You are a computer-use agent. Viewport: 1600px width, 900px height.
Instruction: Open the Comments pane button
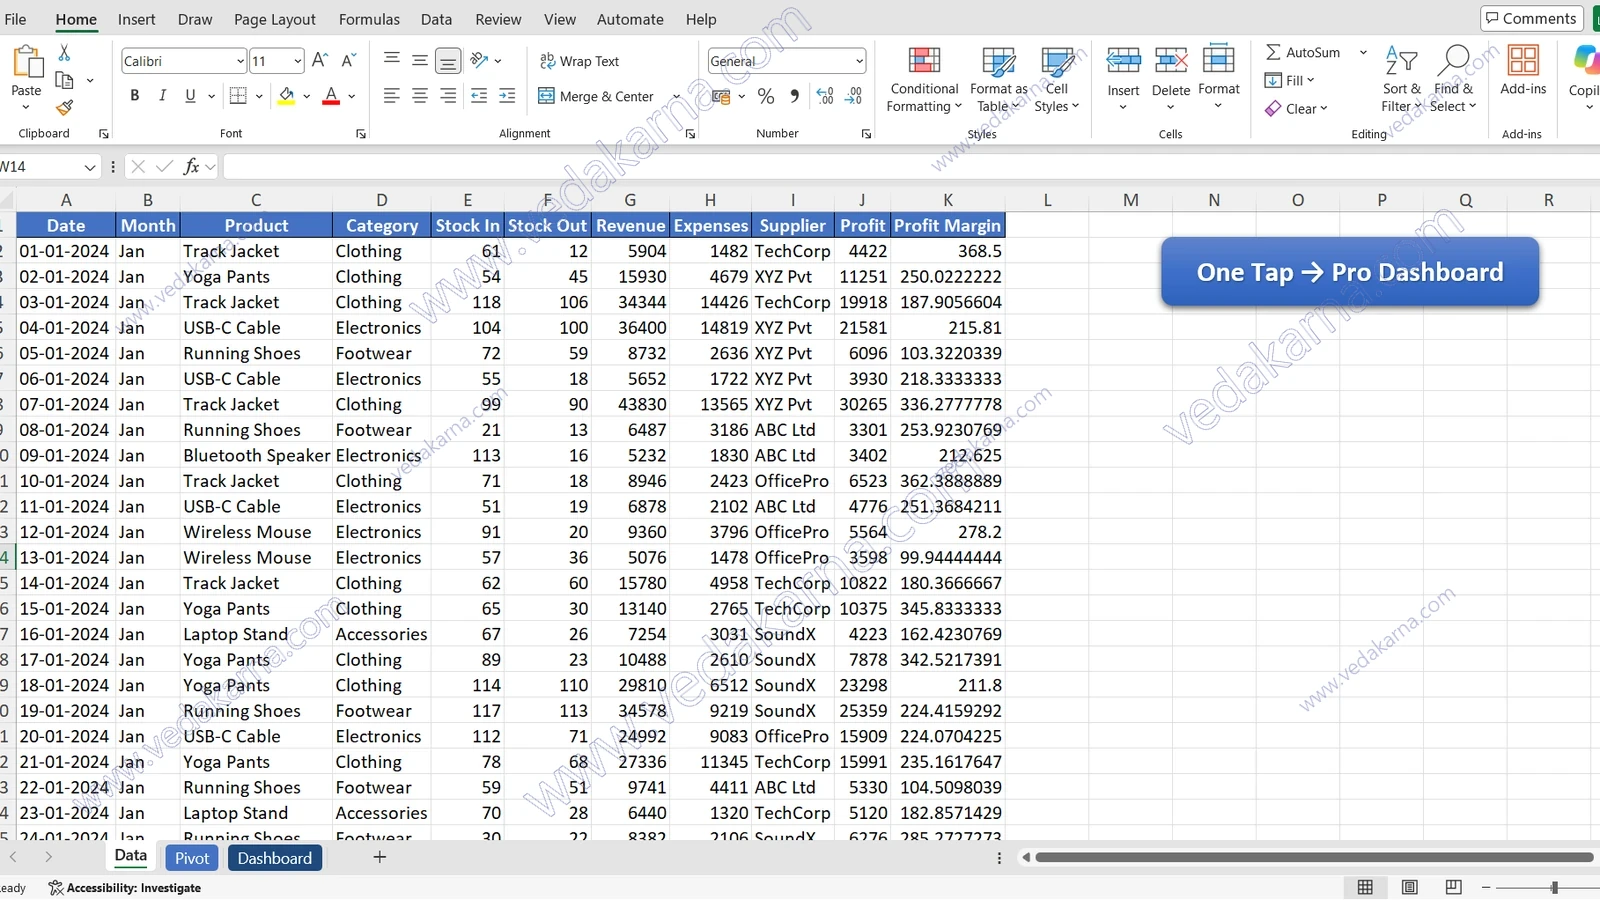[1531, 19]
